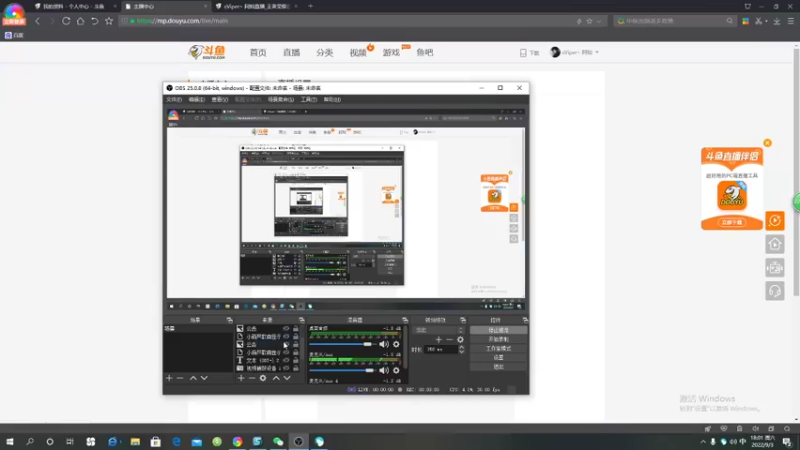
Task: Open the transition type dropdown (淡出)
Action: (439, 330)
